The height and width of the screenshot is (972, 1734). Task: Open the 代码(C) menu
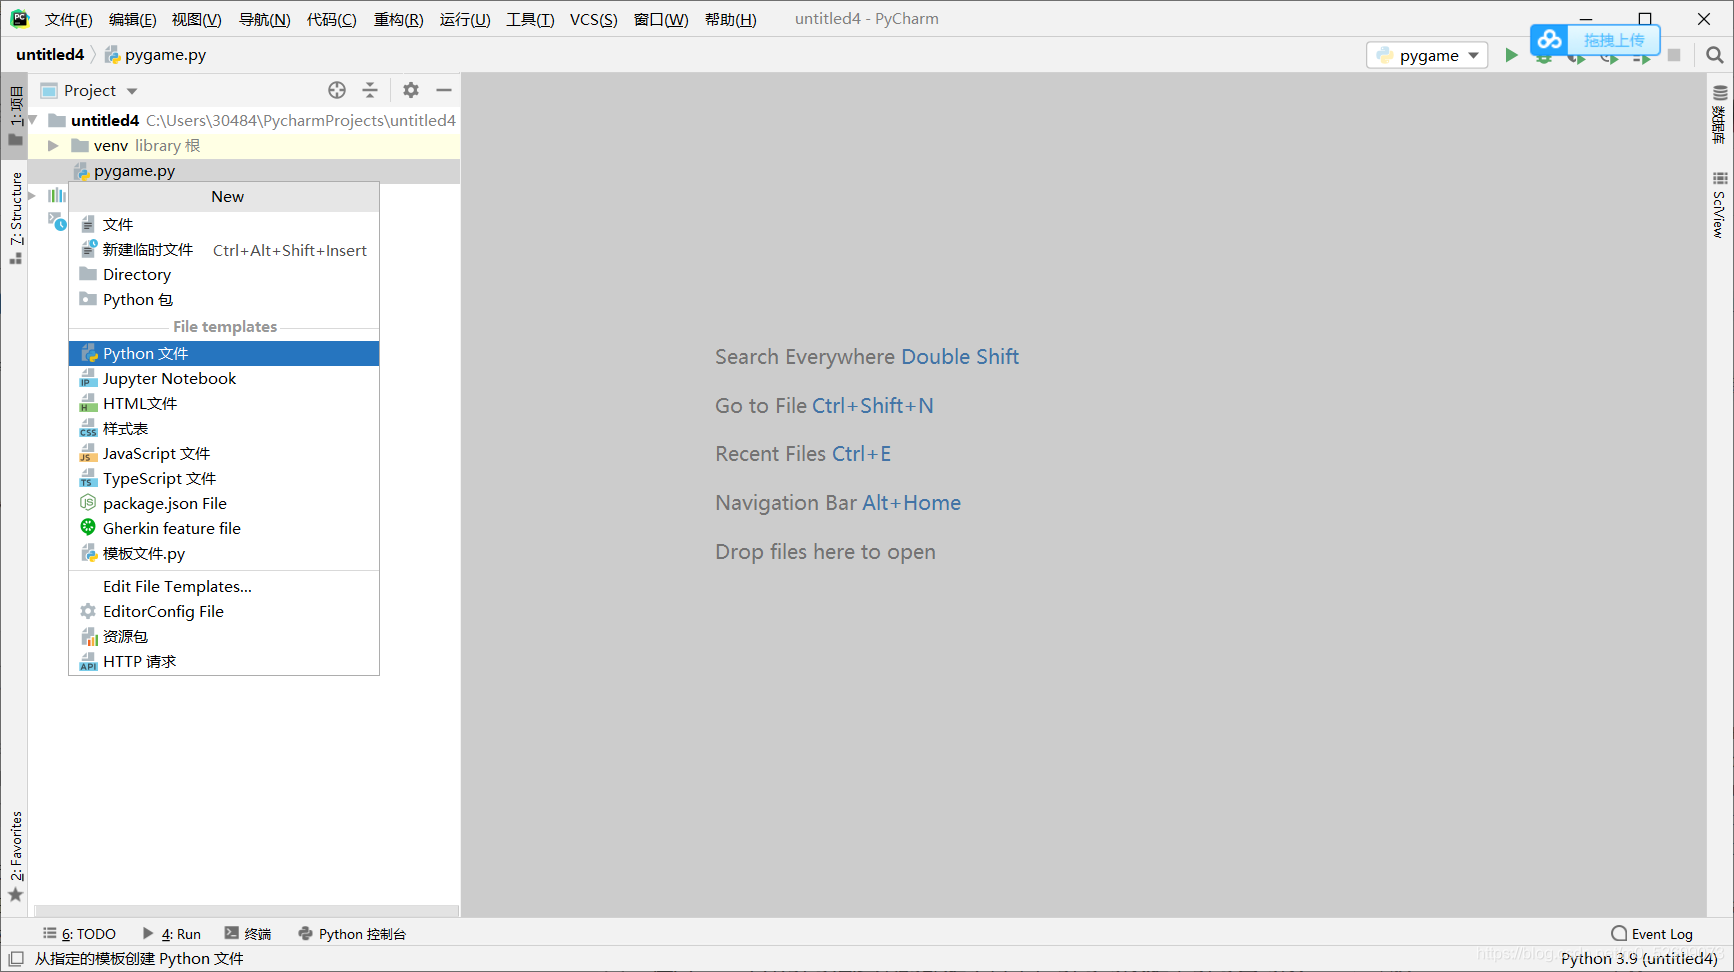[x=331, y=19]
